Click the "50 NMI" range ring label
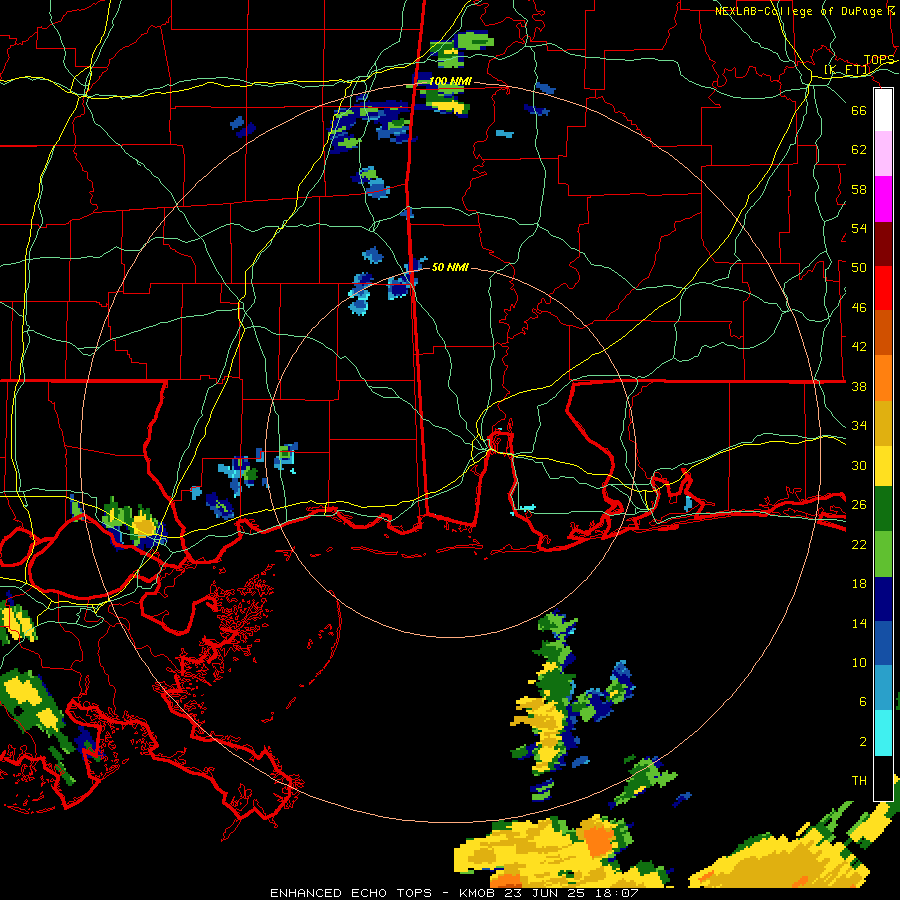 coord(450,267)
